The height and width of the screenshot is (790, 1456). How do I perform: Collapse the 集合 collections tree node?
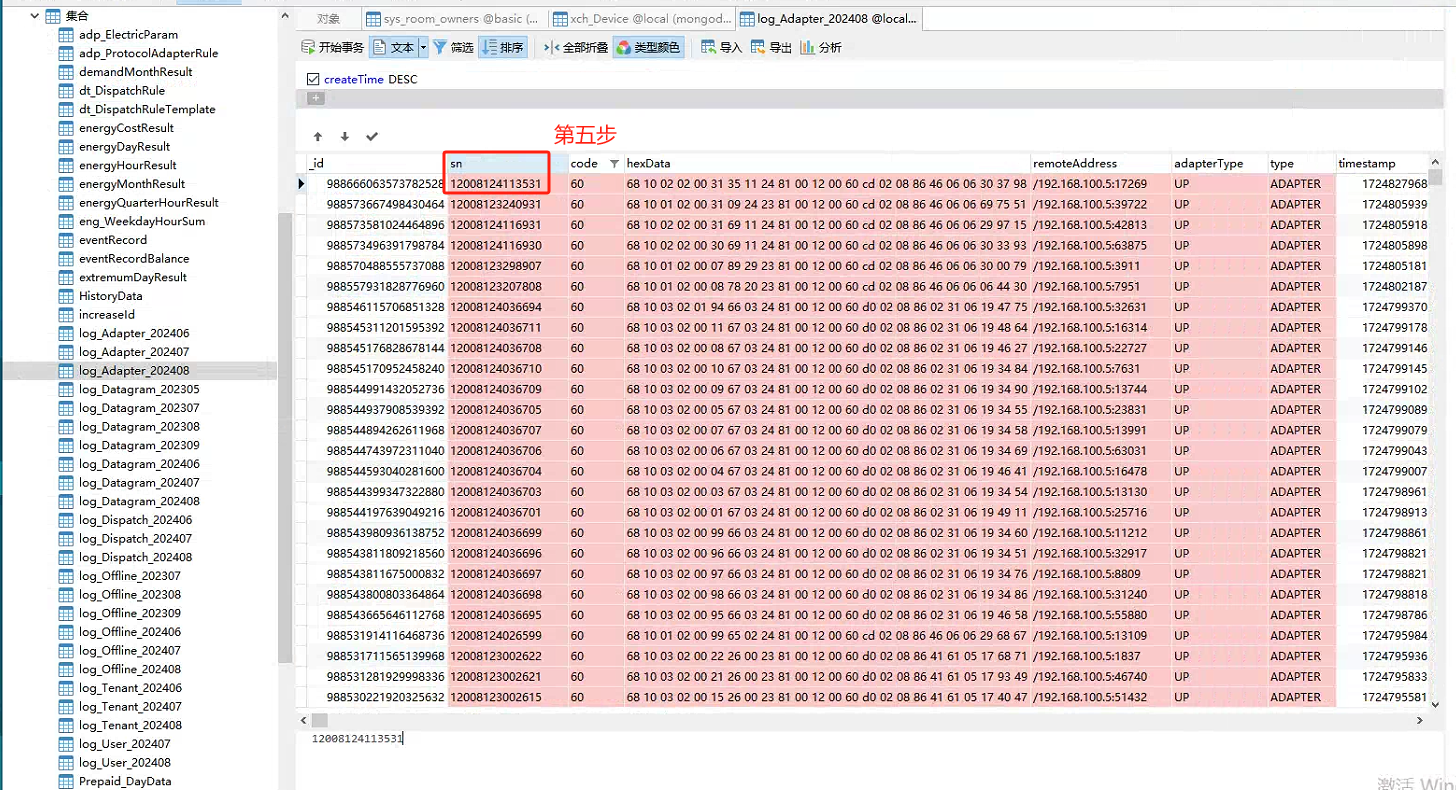click(x=33, y=16)
